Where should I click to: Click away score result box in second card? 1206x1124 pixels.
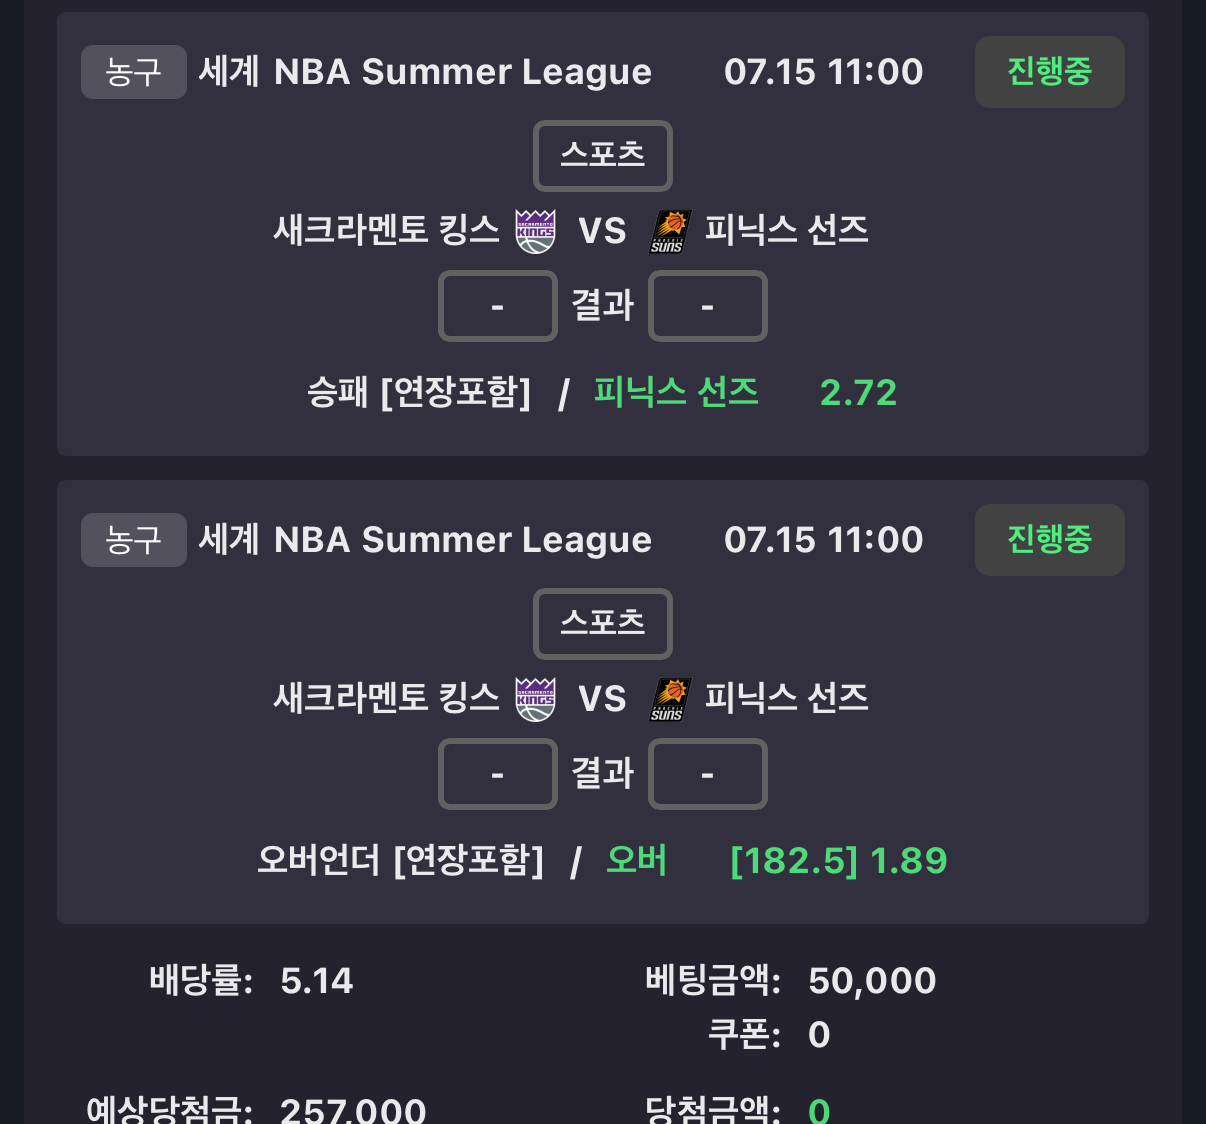click(708, 774)
